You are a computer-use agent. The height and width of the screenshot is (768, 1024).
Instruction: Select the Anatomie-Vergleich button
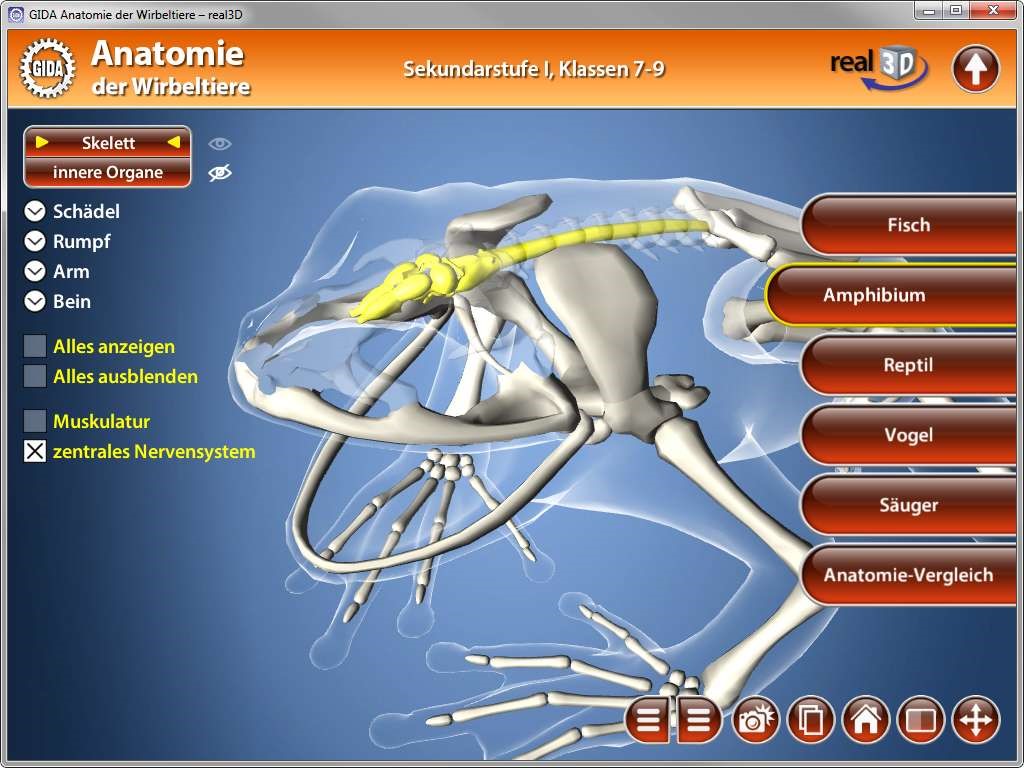point(908,575)
